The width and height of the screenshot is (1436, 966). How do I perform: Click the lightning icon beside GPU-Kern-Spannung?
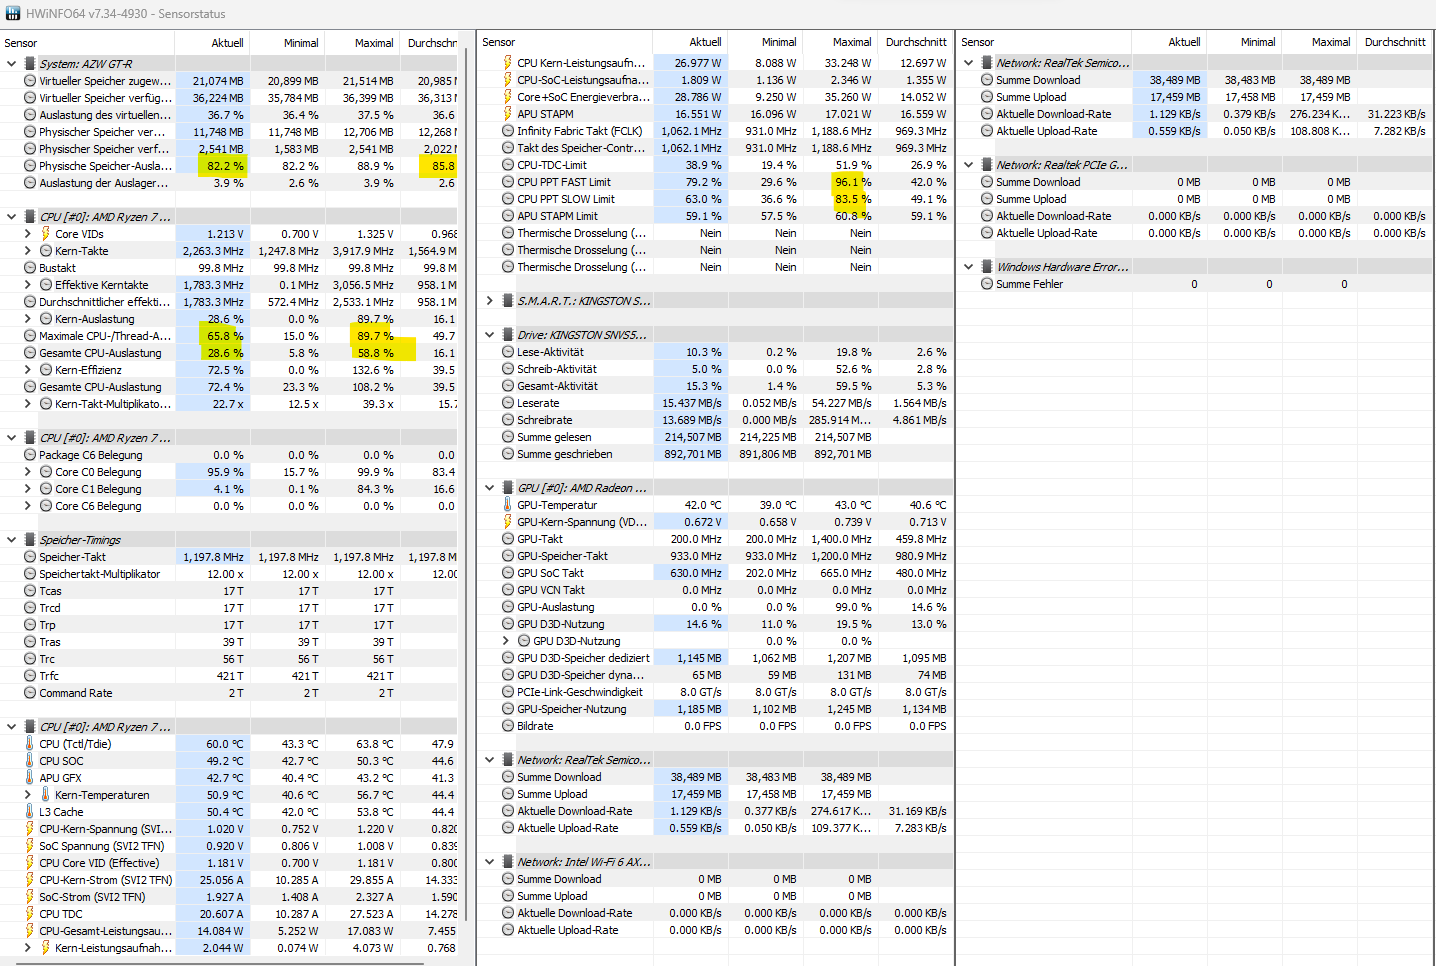pos(508,522)
